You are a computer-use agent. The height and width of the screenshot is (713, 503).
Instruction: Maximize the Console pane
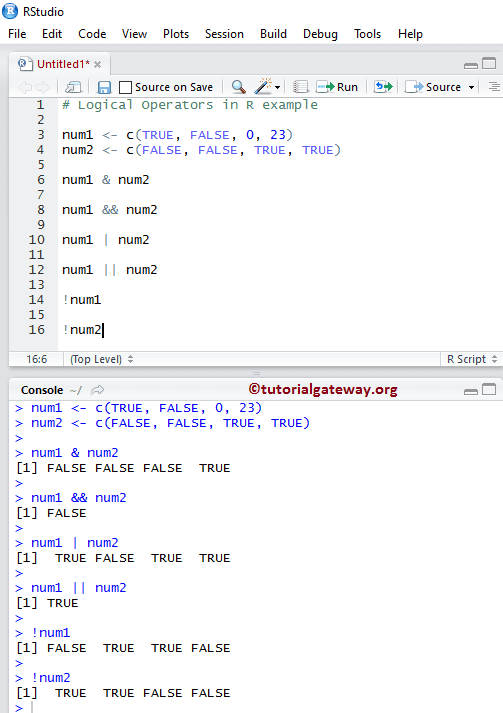489,389
